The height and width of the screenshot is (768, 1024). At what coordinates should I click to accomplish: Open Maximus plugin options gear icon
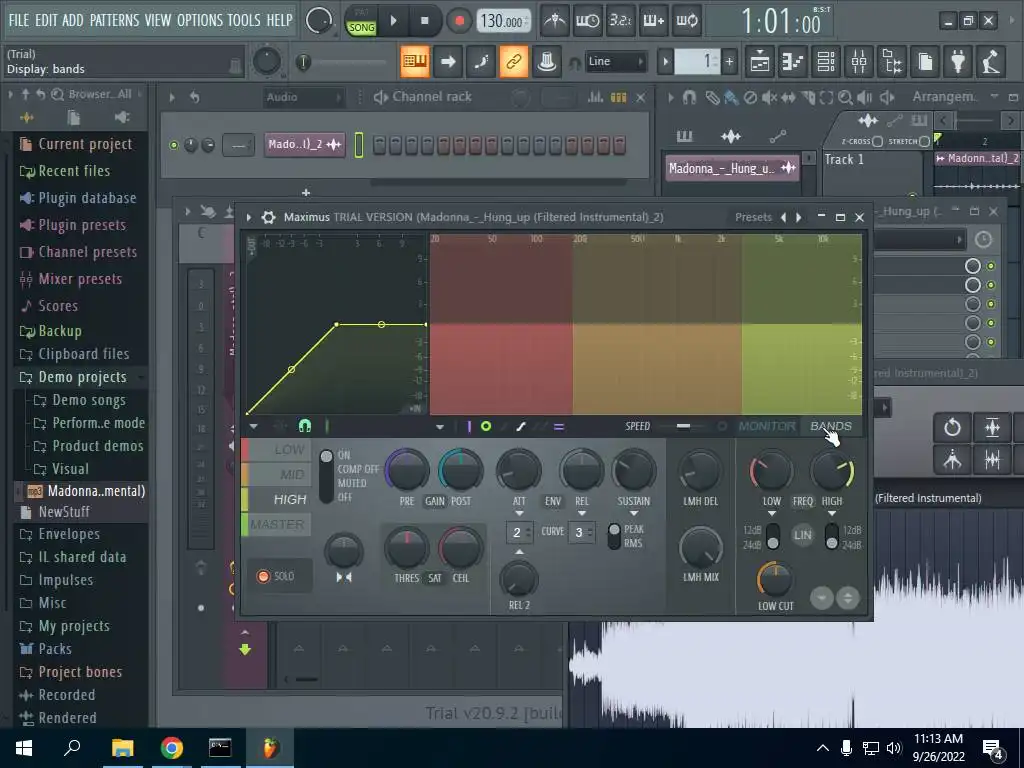pos(268,217)
